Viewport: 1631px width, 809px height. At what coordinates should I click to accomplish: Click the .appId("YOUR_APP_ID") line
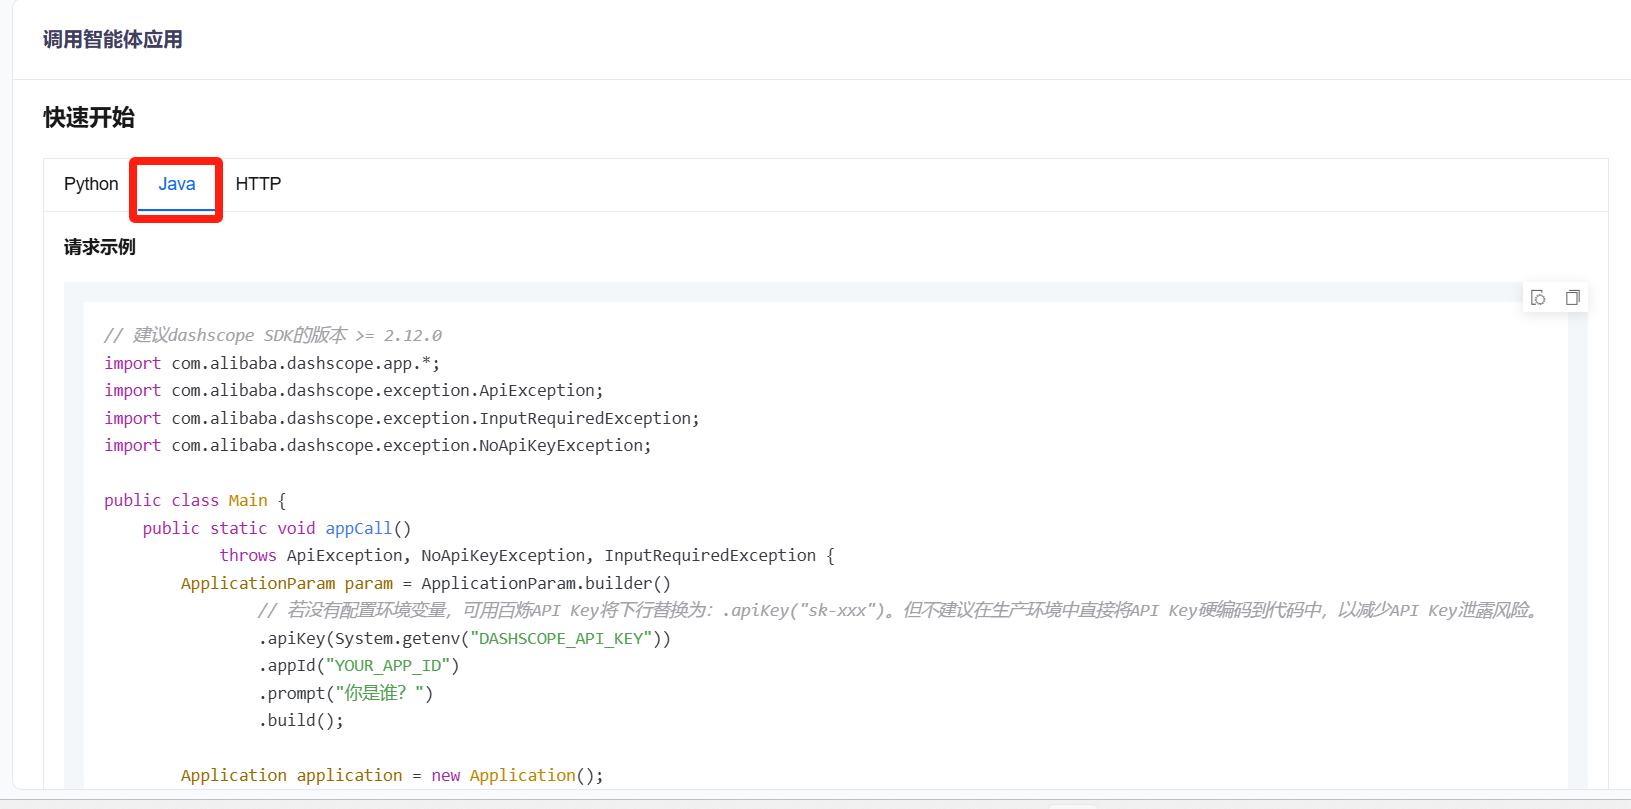(359, 665)
